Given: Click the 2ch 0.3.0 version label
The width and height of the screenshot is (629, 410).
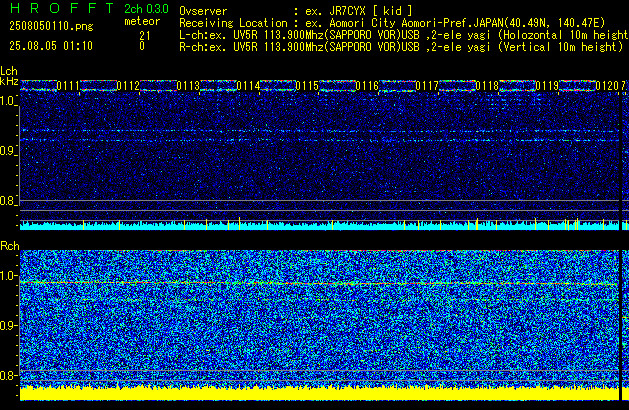Looking at the screenshot, I should click(x=146, y=9).
